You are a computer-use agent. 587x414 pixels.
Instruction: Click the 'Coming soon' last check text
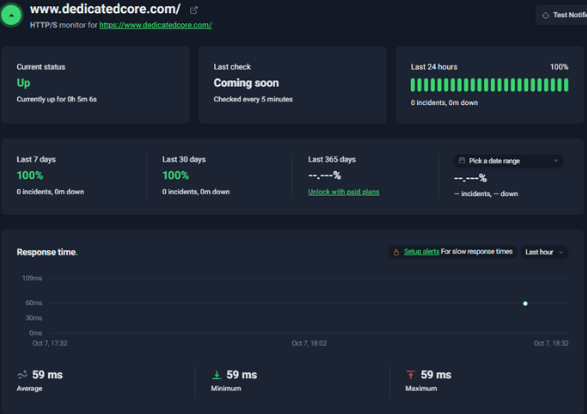(246, 83)
